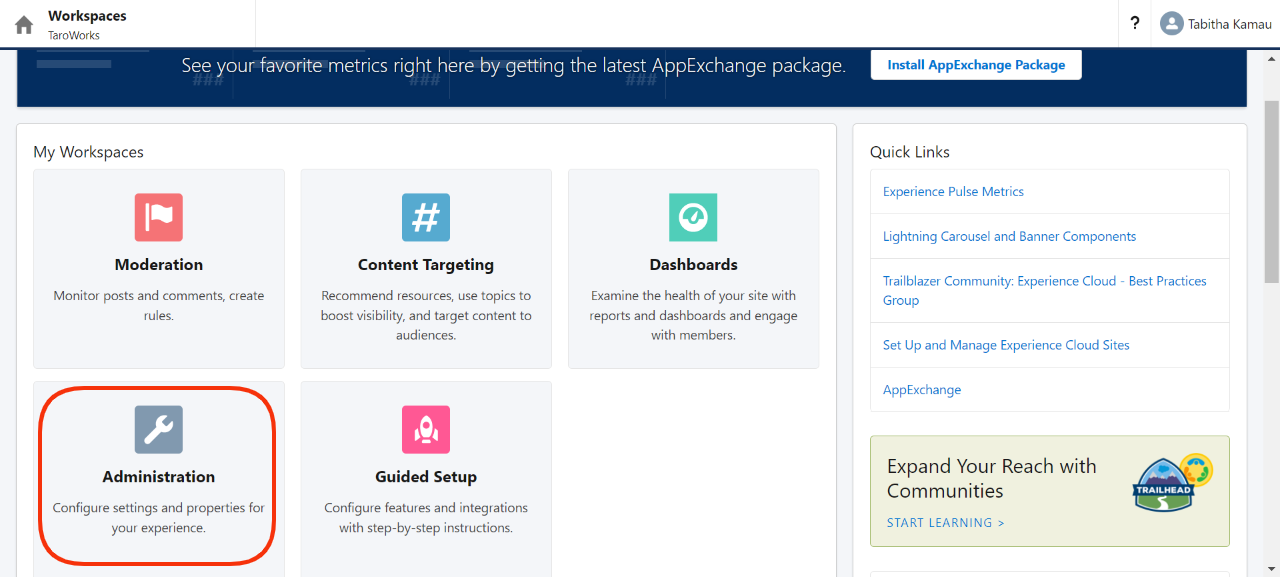
Task: Open the Administration workspace title
Action: [159, 477]
